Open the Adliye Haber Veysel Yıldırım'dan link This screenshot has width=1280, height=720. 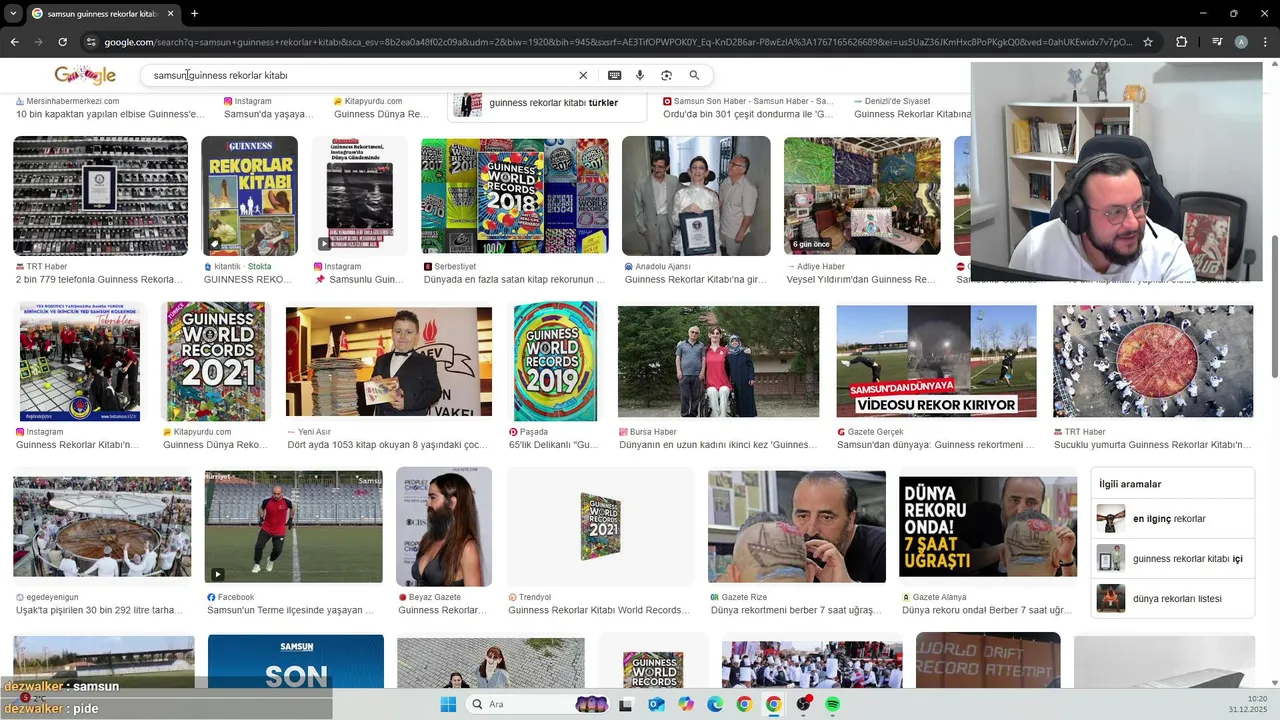[861, 280]
